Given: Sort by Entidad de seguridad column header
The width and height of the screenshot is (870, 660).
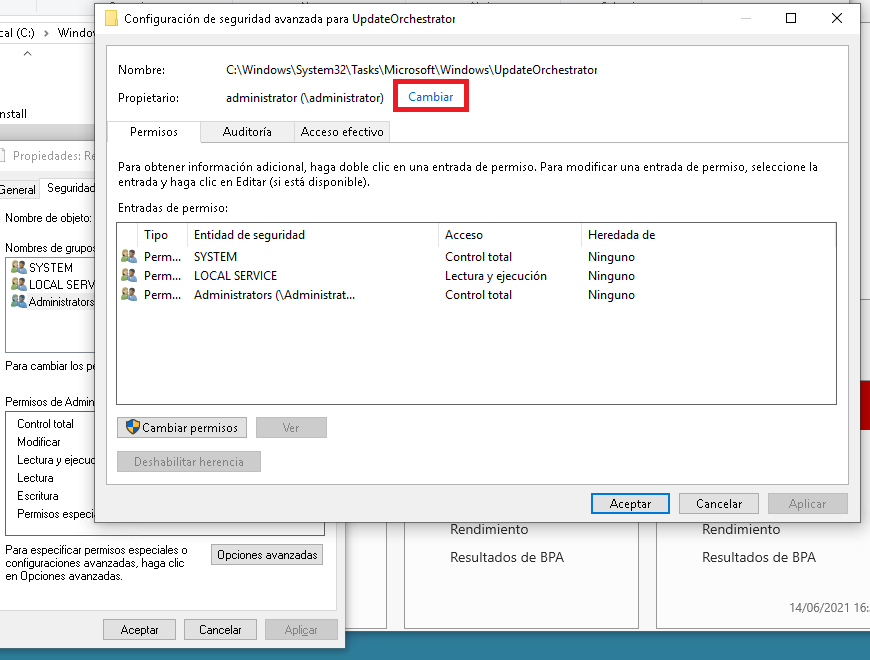Looking at the screenshot, I should coord(313,235).
